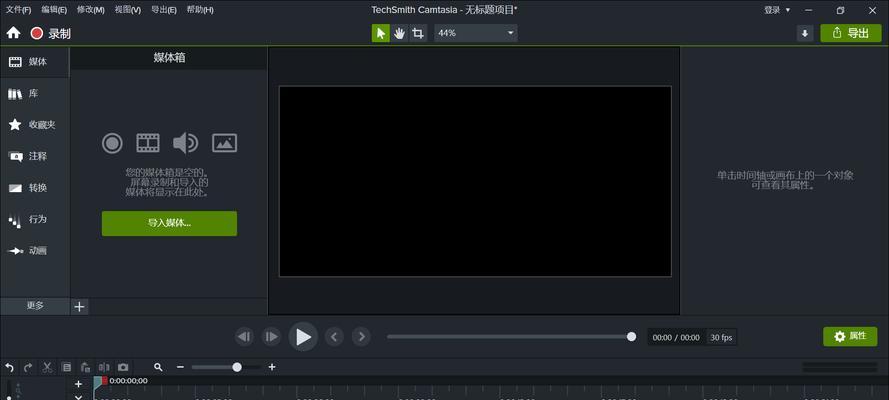
Task: Select the arrow Edit mode tool
Action: click(x=381, y=33)
